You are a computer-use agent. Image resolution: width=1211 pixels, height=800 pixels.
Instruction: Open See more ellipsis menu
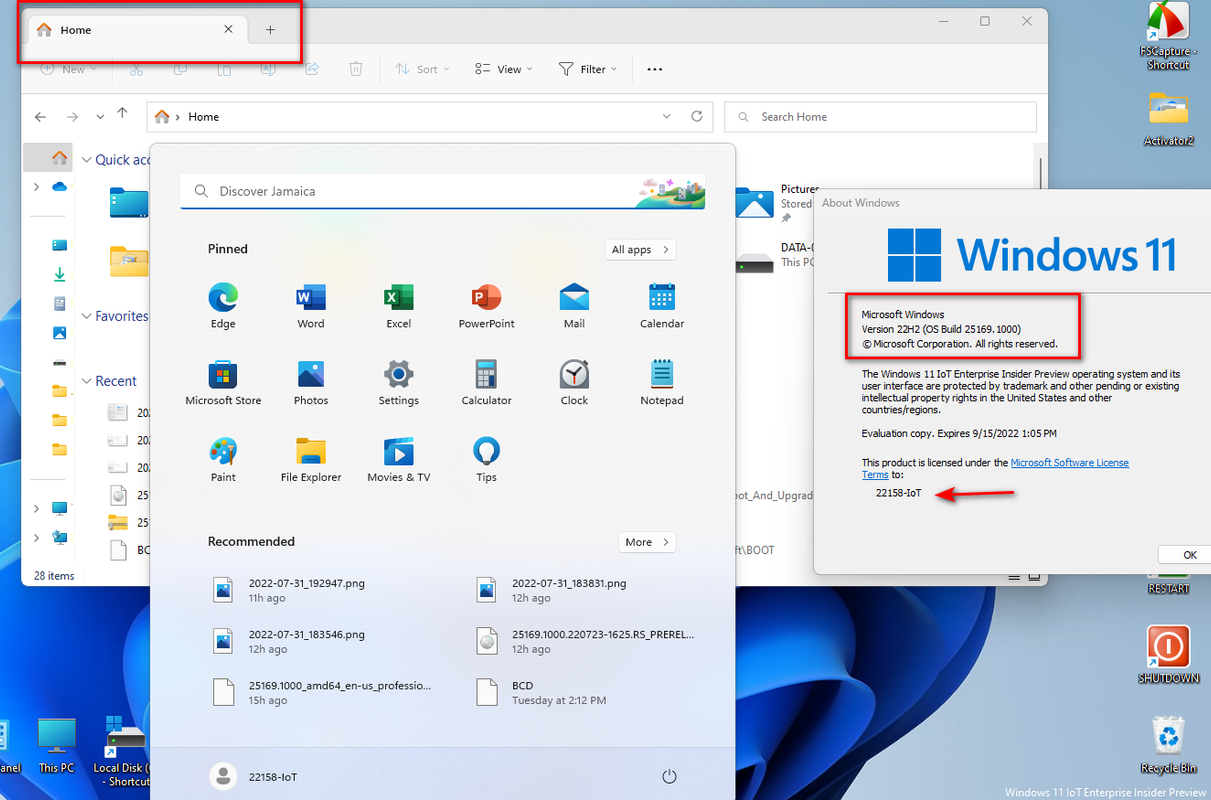655,69
